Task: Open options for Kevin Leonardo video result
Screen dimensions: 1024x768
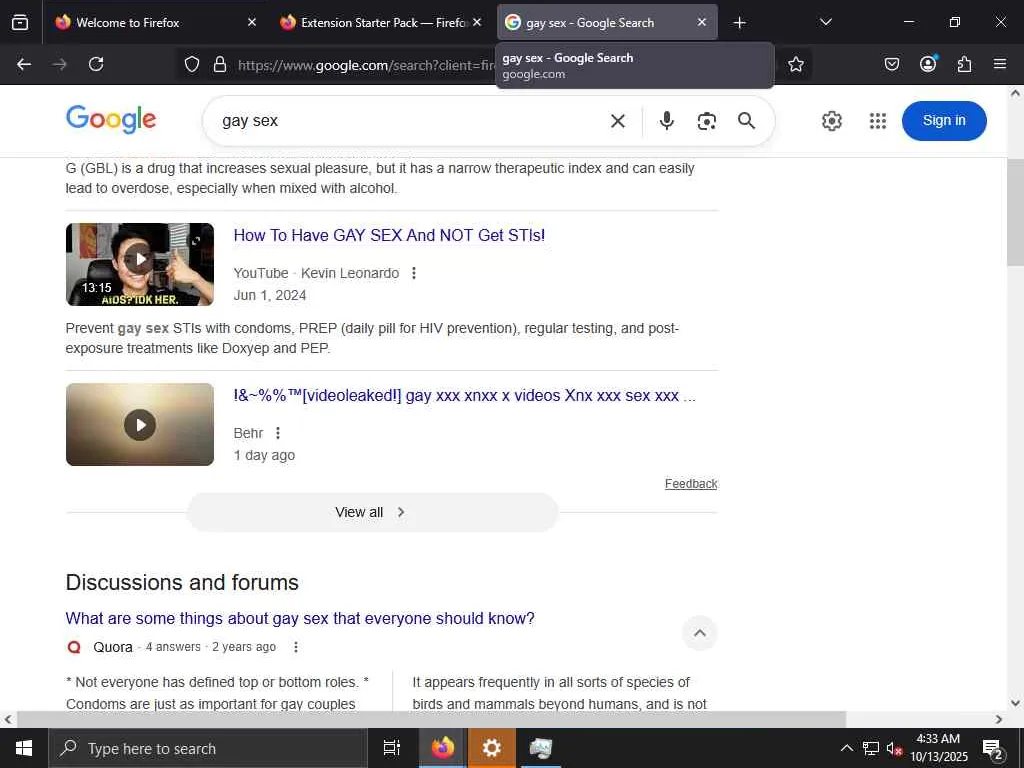Action: click(x=413, y=273)
